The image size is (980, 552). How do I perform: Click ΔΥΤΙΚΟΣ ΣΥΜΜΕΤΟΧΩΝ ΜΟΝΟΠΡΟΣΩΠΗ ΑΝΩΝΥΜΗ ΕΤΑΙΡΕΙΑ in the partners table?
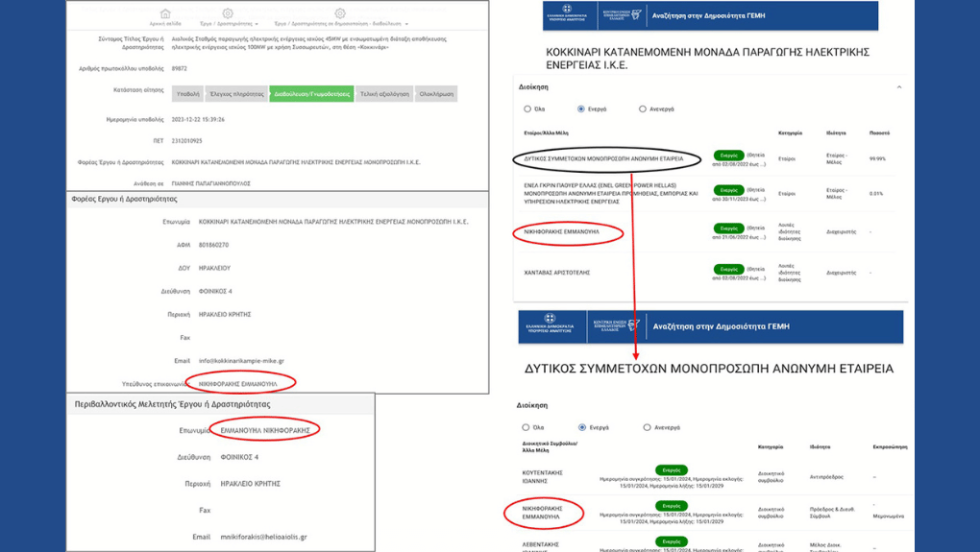click(x=604, y=159)
